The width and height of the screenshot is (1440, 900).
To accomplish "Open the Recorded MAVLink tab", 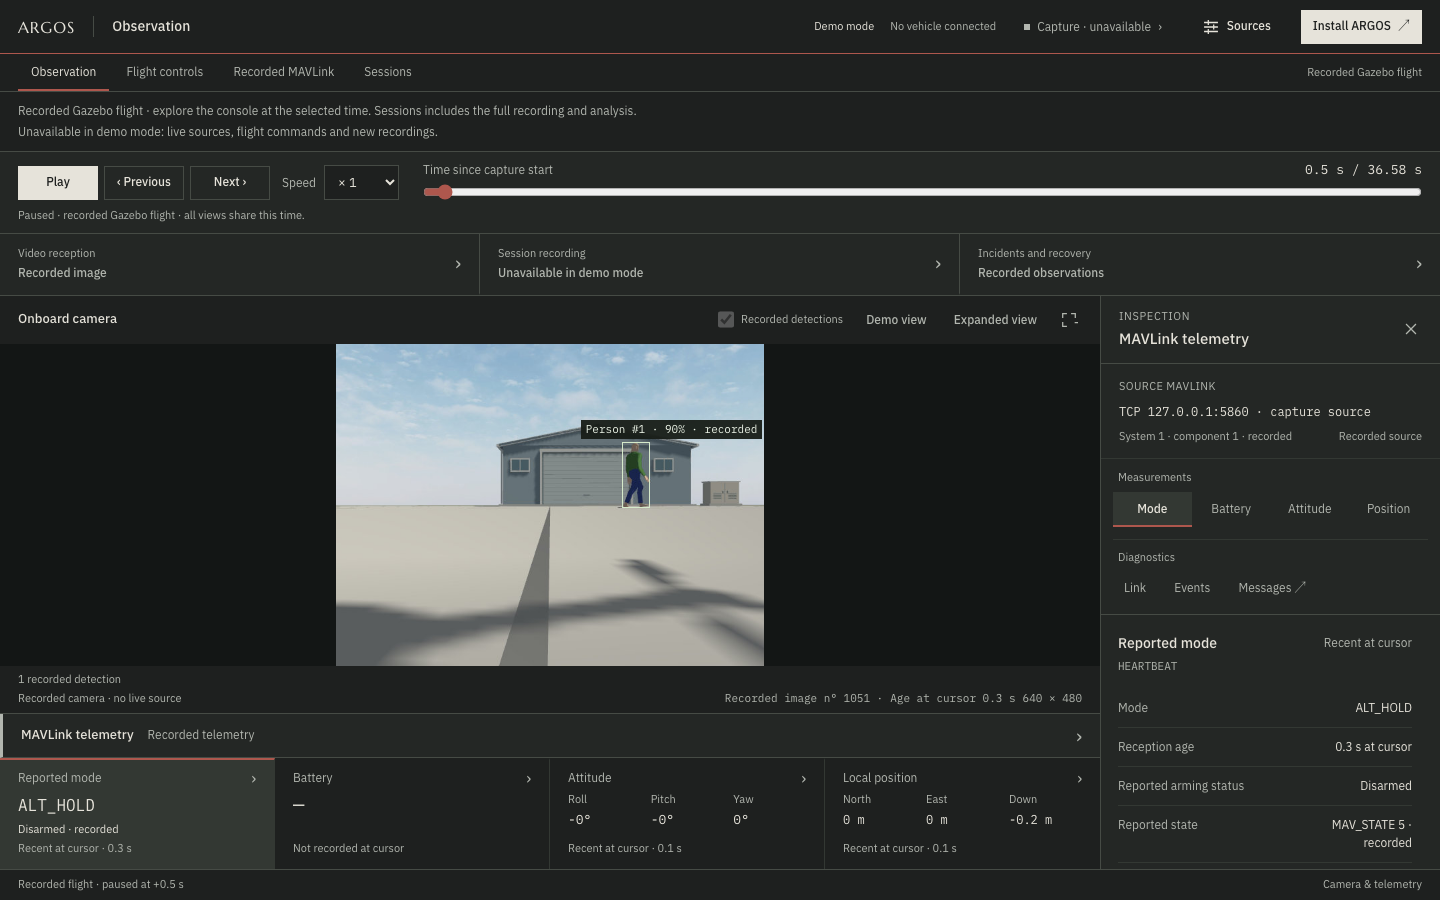I will click(x=284, y=72).
